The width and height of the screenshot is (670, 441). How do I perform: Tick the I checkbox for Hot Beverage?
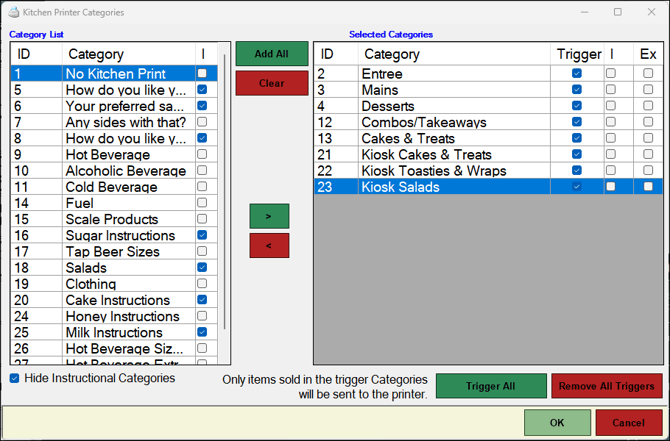[203, 155]
